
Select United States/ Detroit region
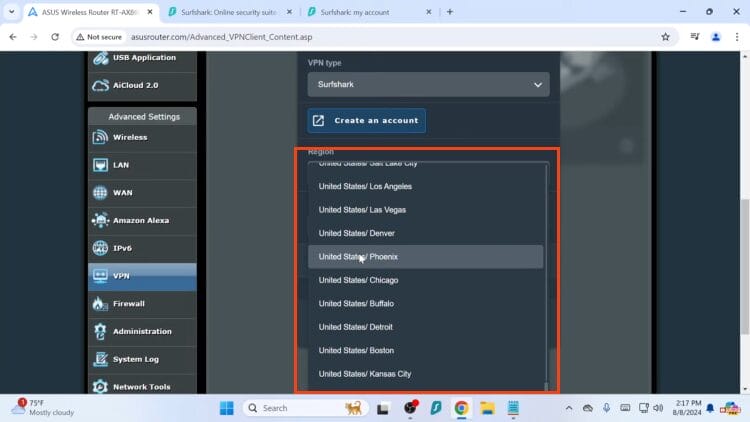(x=425, y=327)
